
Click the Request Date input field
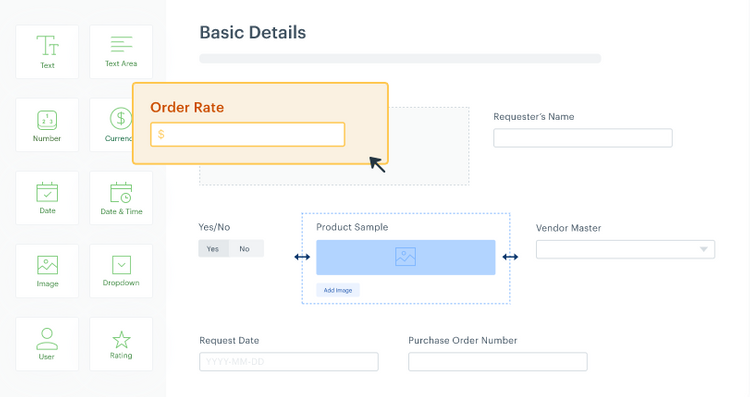[x=289, y=362]
